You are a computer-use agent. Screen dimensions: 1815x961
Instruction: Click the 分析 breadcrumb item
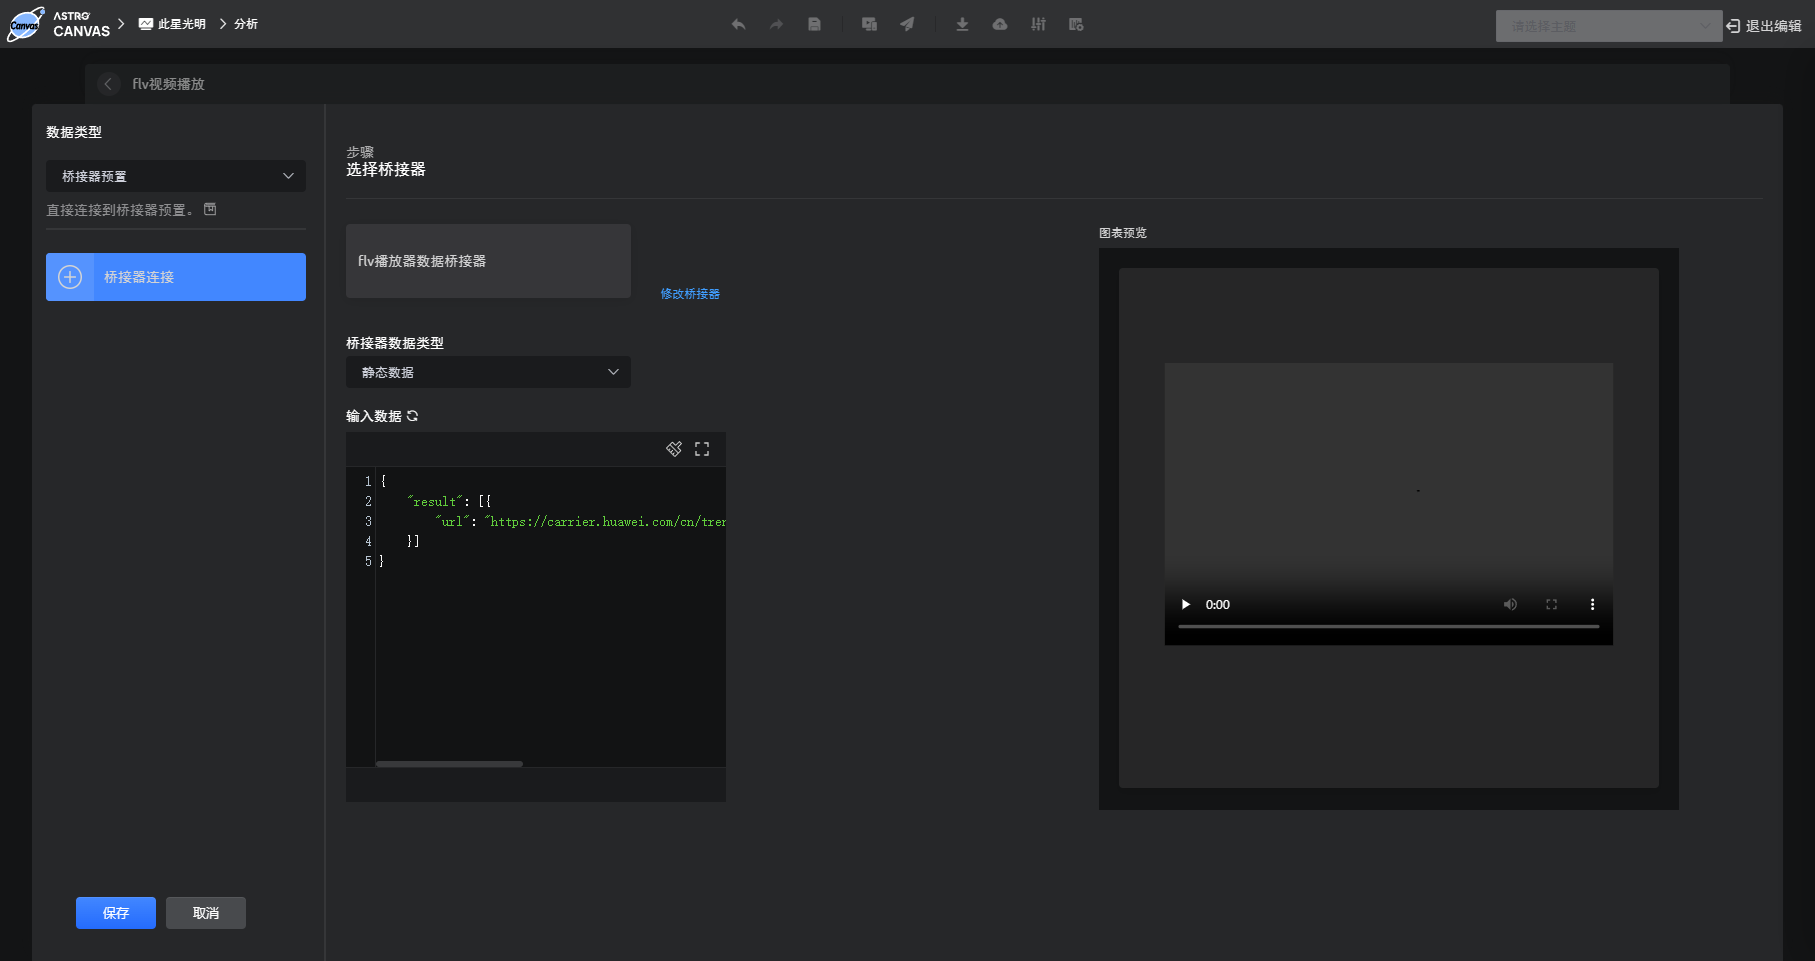coord(246,24)
